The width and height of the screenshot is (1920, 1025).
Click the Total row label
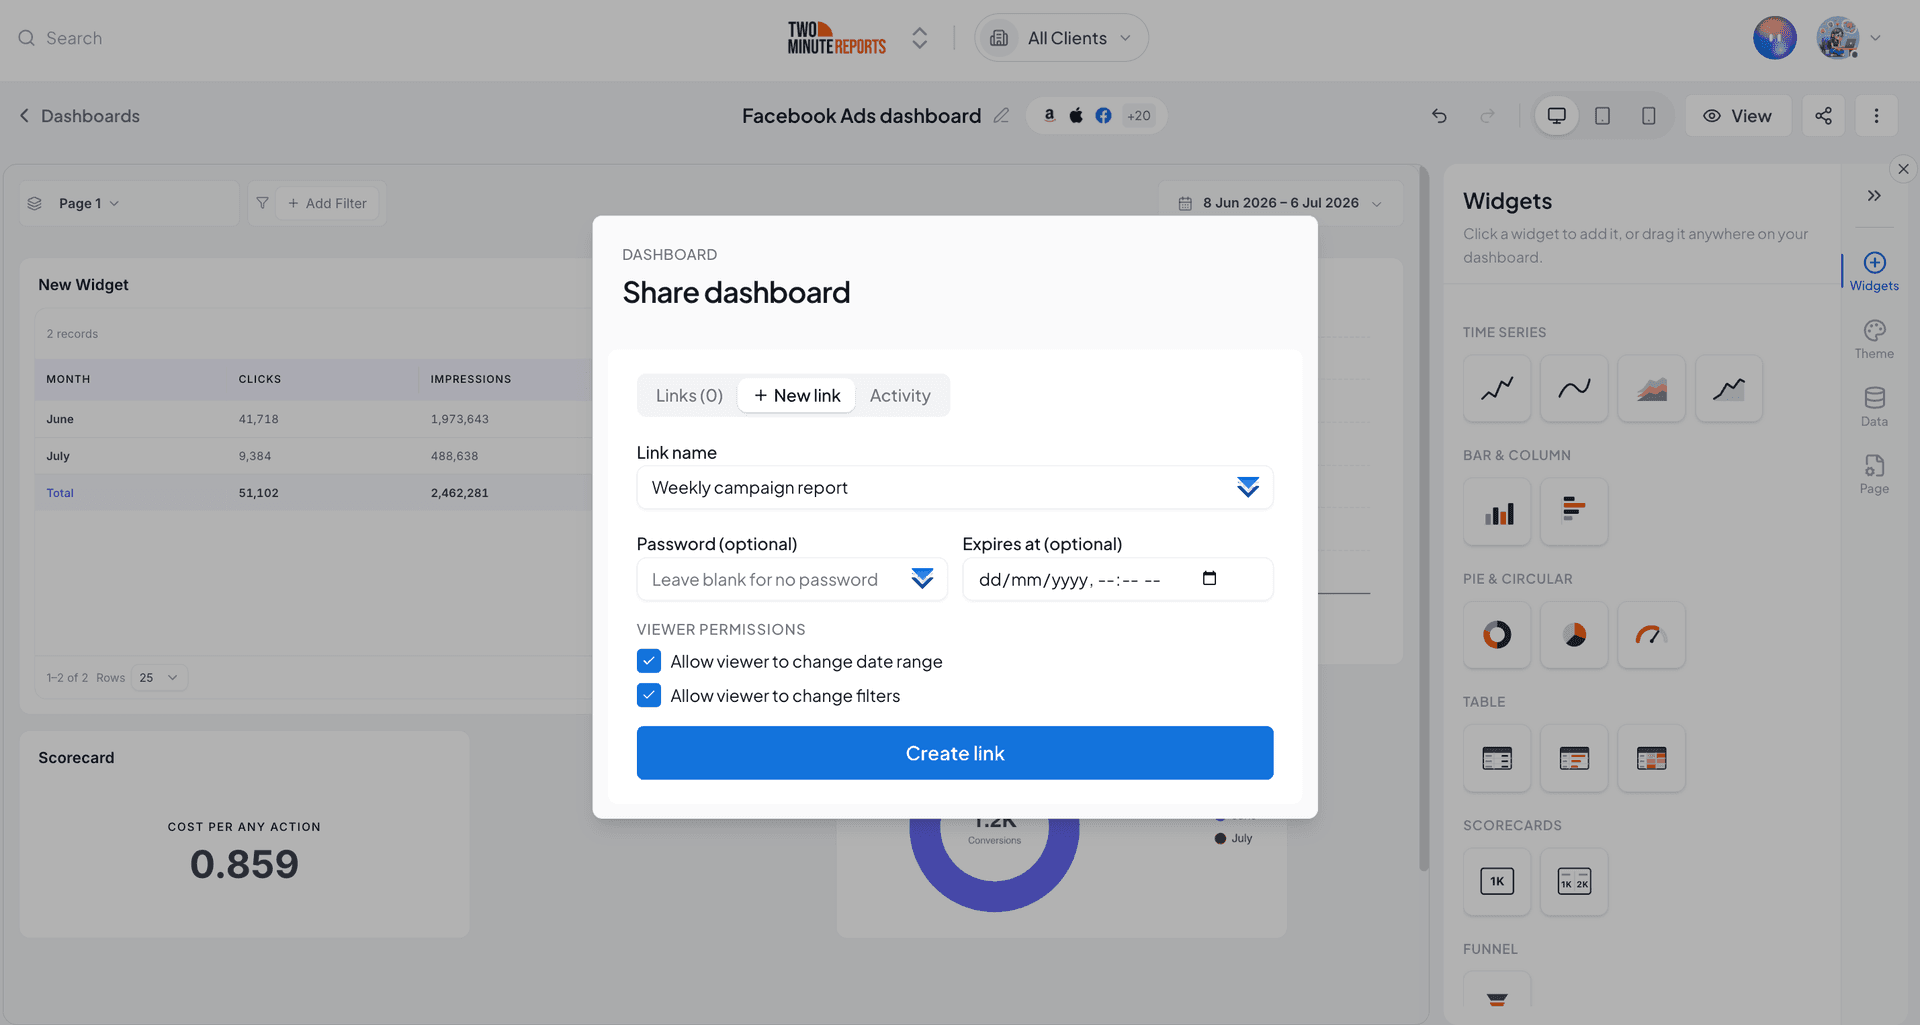click(x=60, y=493)
